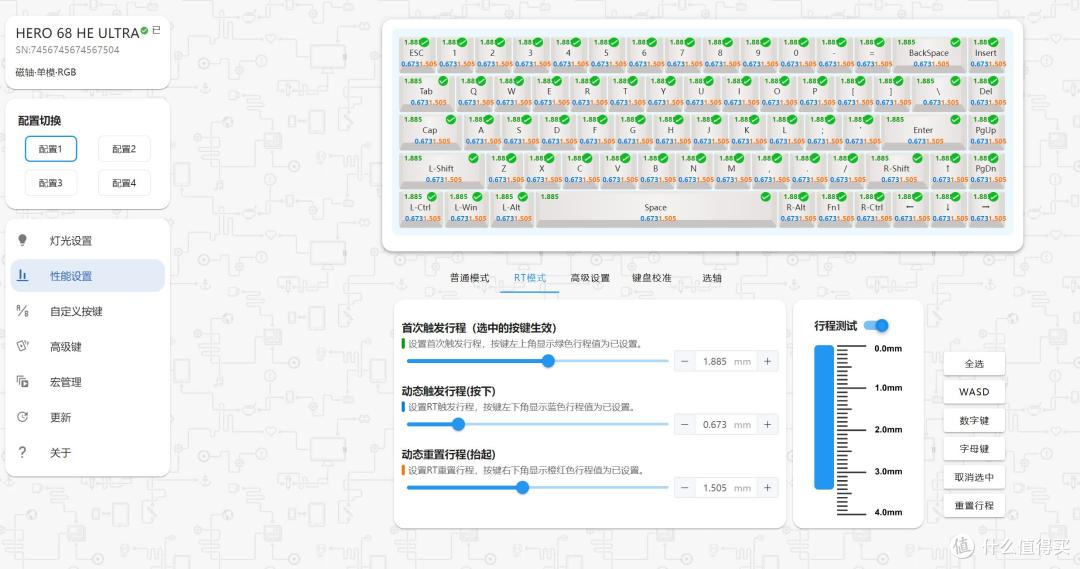Click the WASD selection button
The image size is (1080, 569).
pyautogui.click(x=974, y=392)
